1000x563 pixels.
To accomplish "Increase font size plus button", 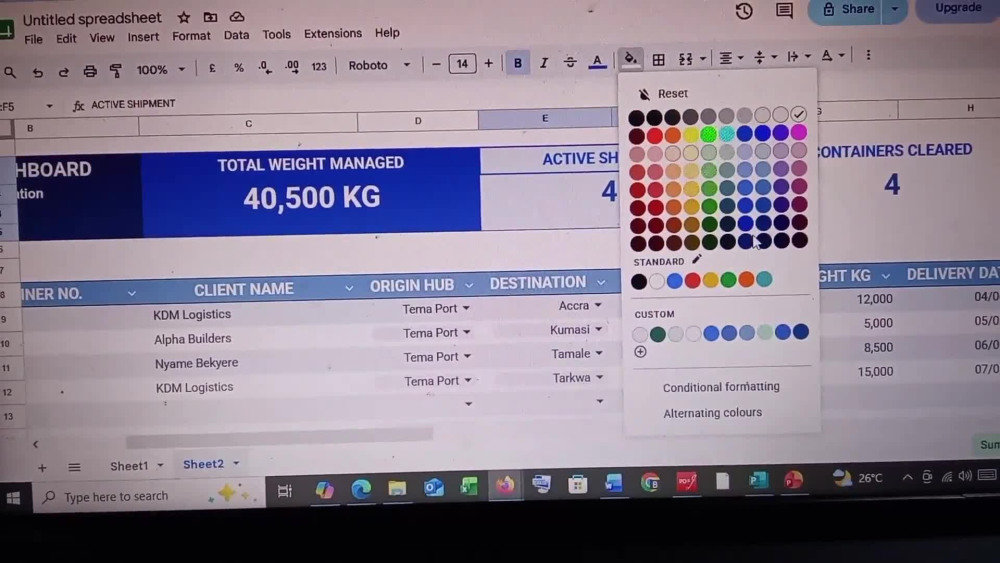I will coord(489,63).
